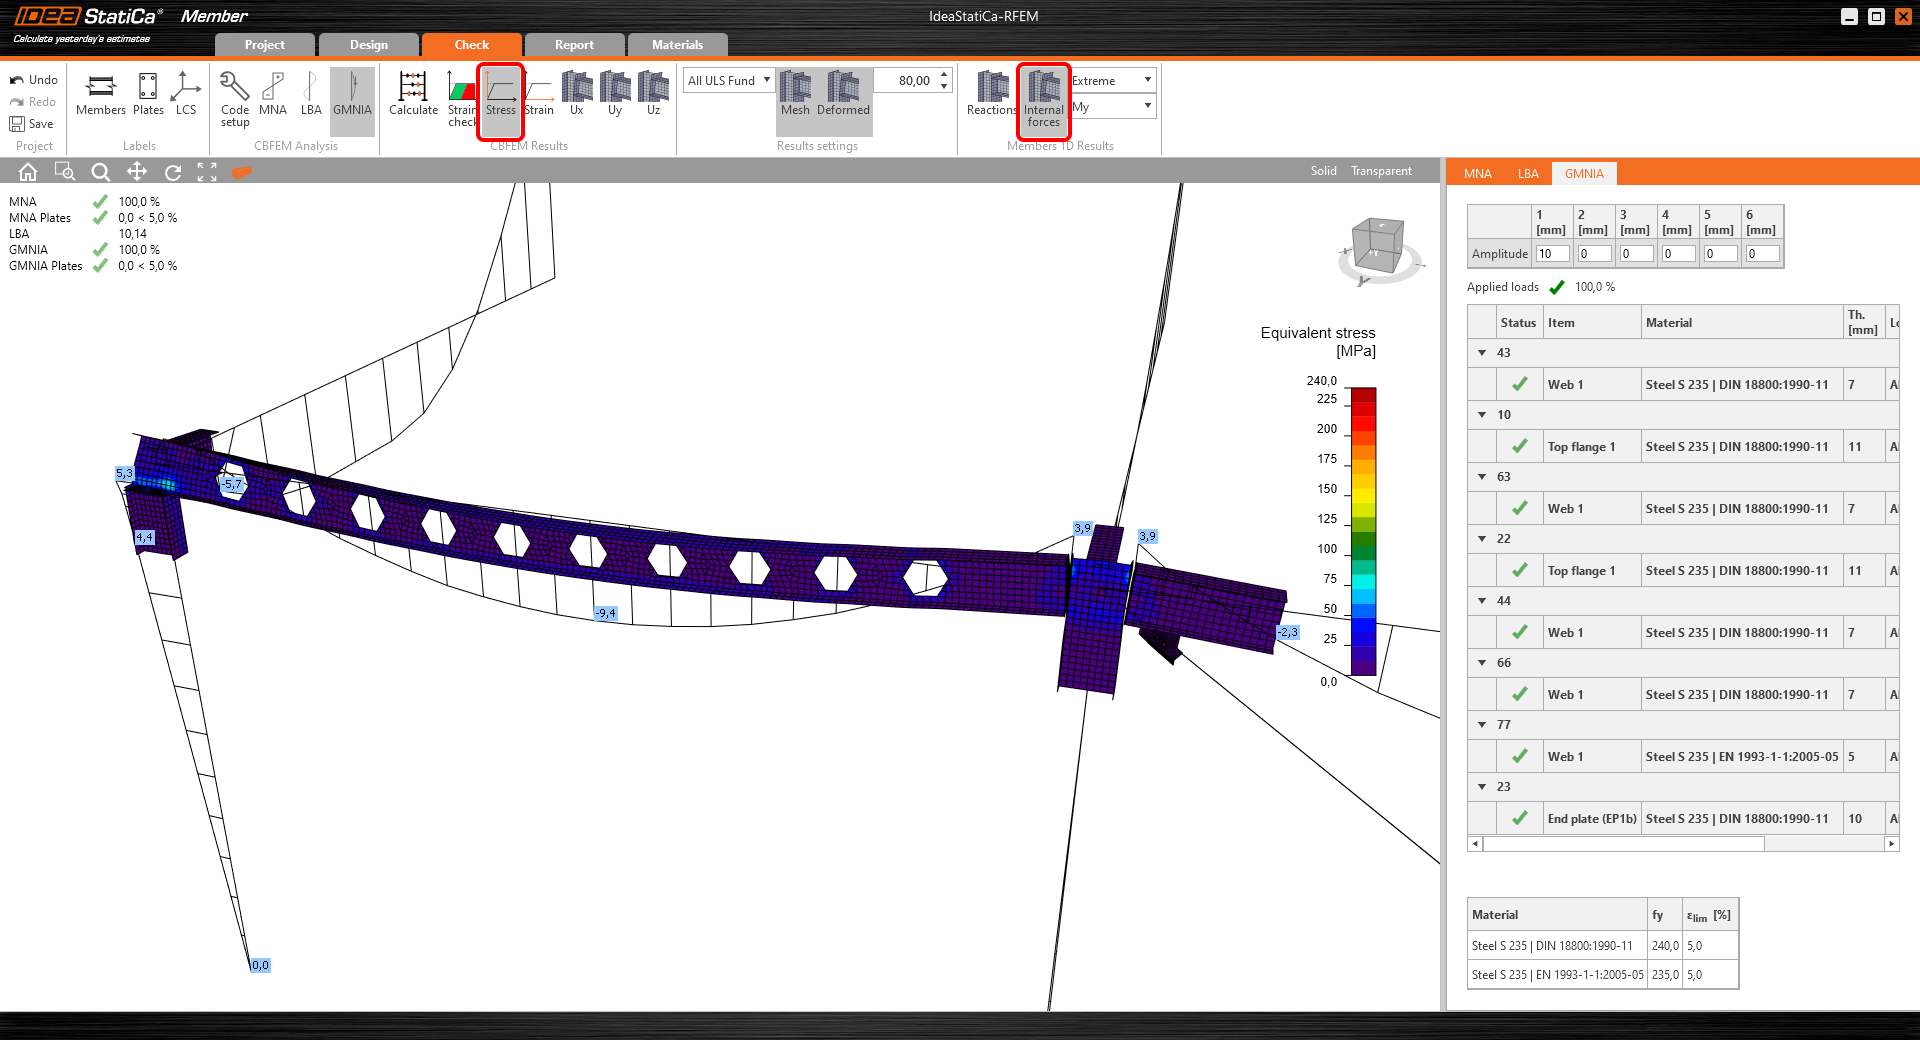Screen dimensions: 1920x1040
Task: Click the Save button
Action: (x=32, y=124)
